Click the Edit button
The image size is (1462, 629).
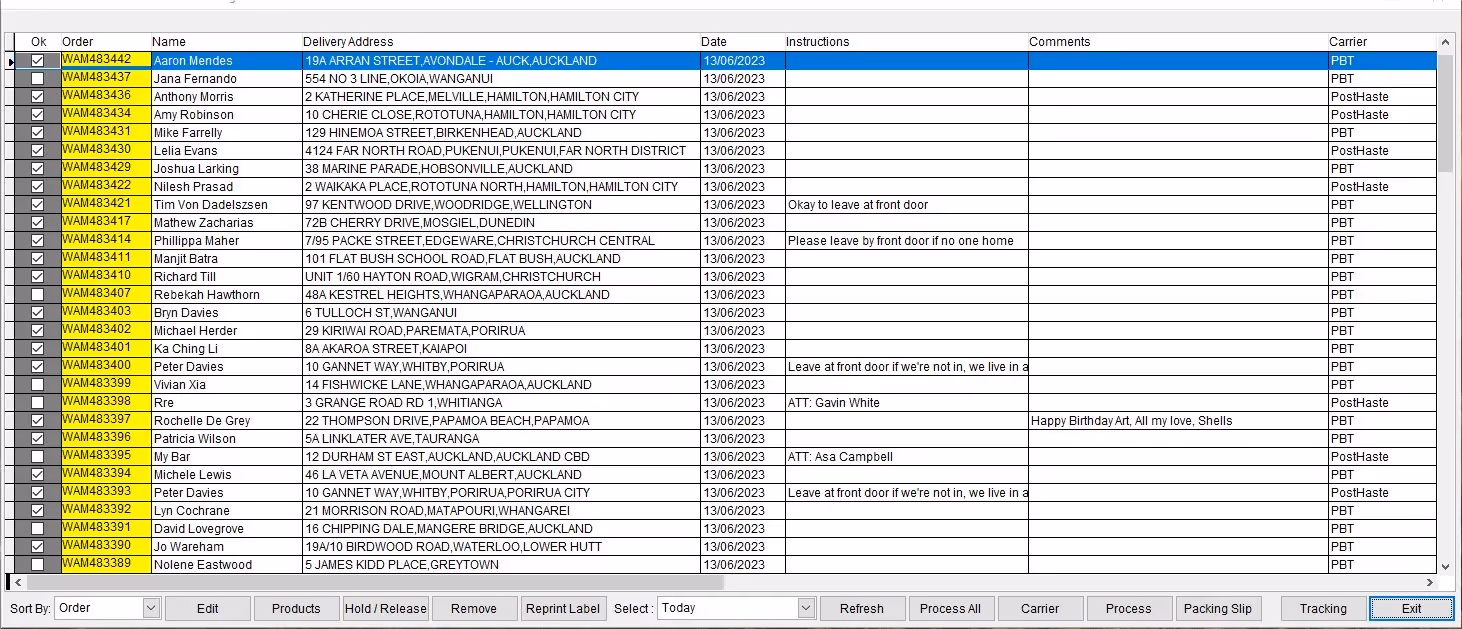point(207,608)
